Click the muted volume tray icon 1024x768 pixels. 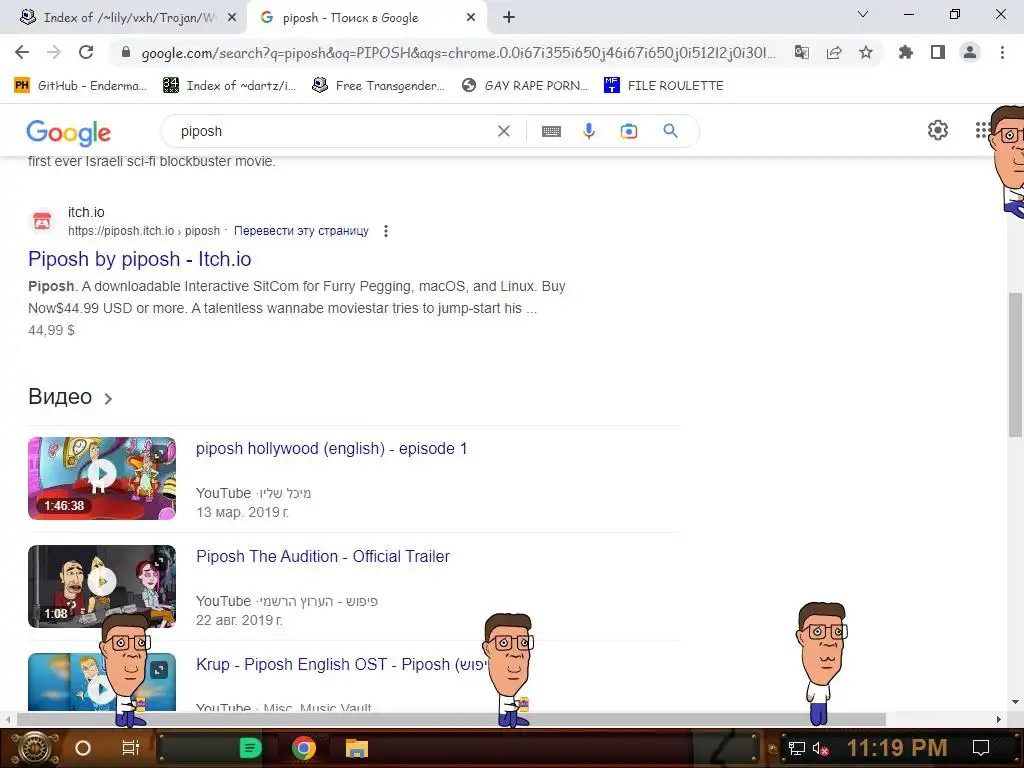tap(821, 749)
